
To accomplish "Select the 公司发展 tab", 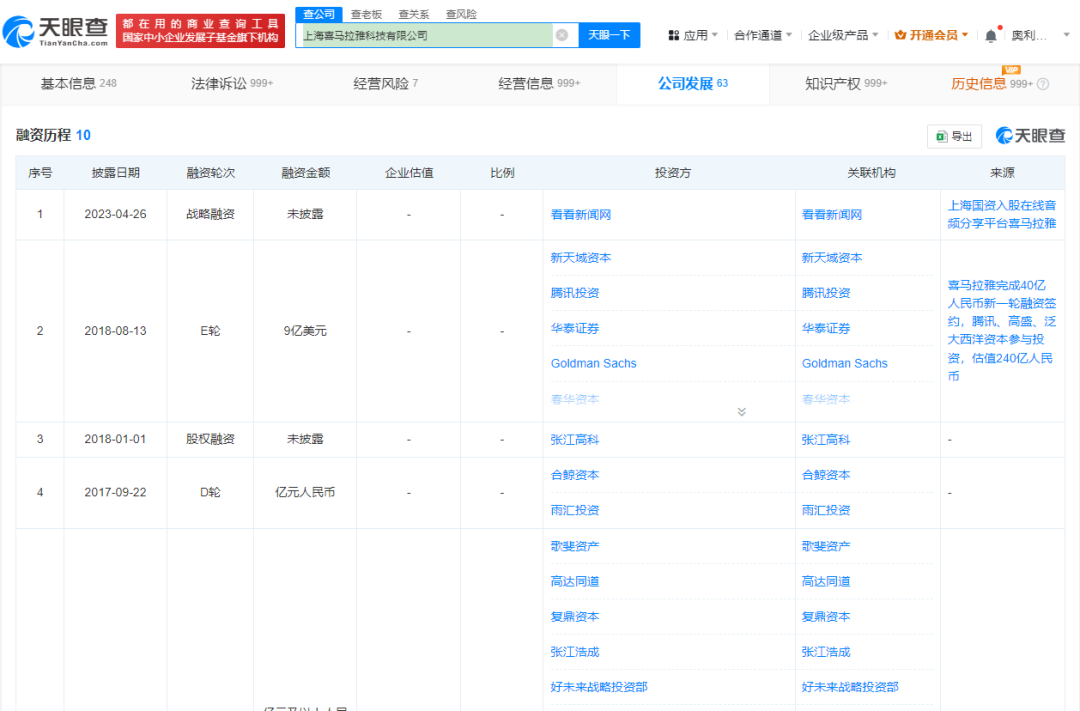I will click(x=693, y=83).
